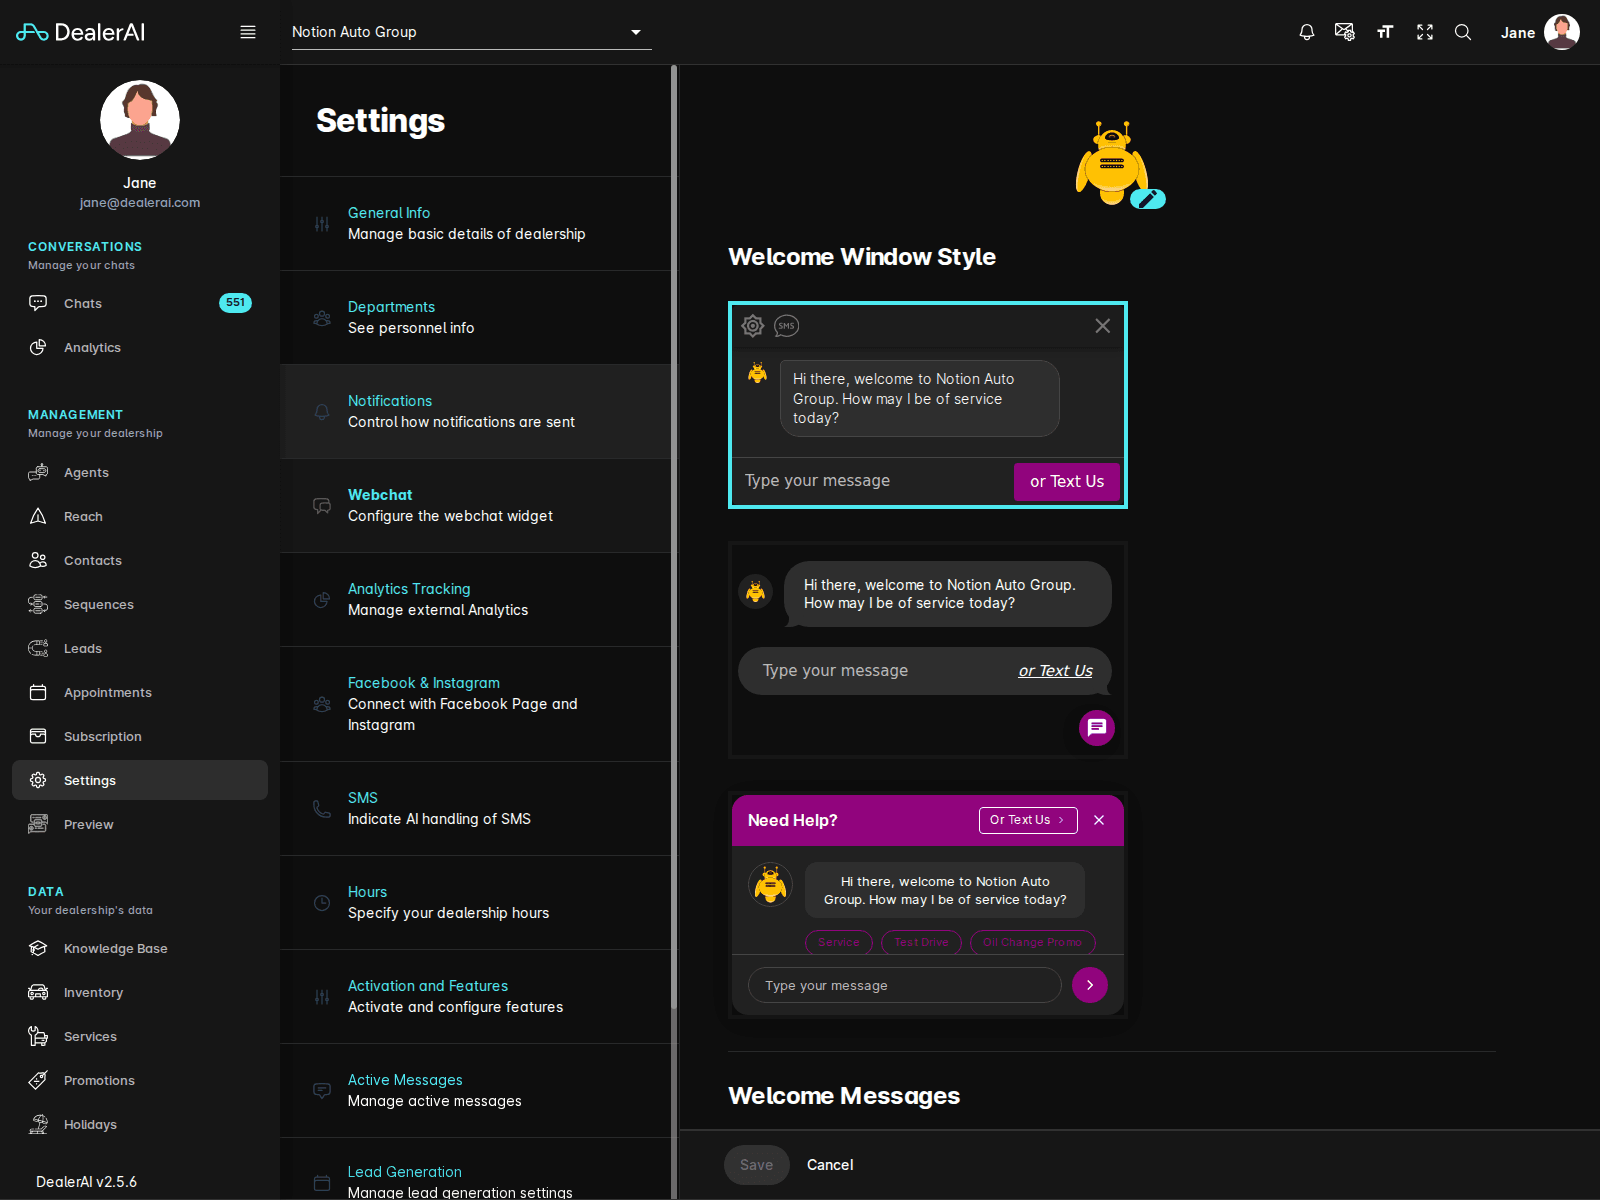
Task: Click the or Text Us purple button
Action: (1066, 481)
